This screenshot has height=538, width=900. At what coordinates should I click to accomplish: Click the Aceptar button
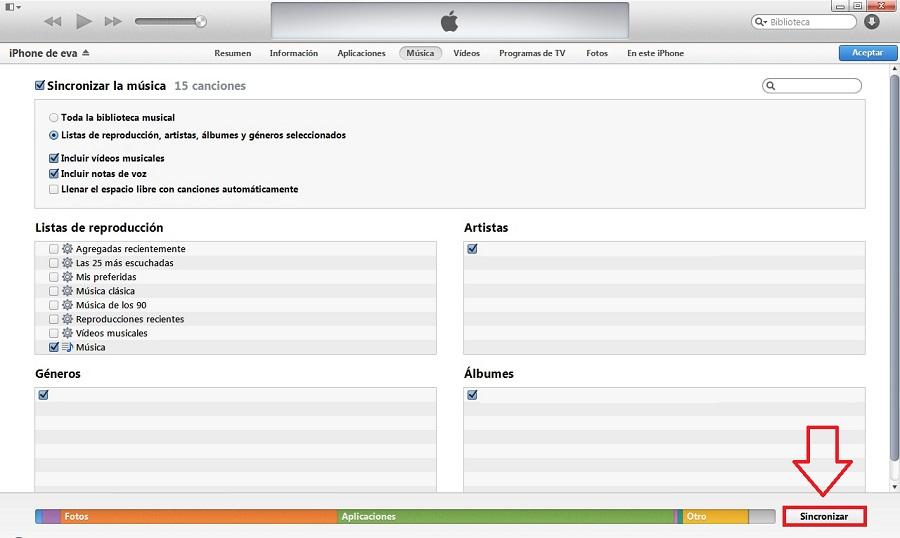(x=866, y=53)
